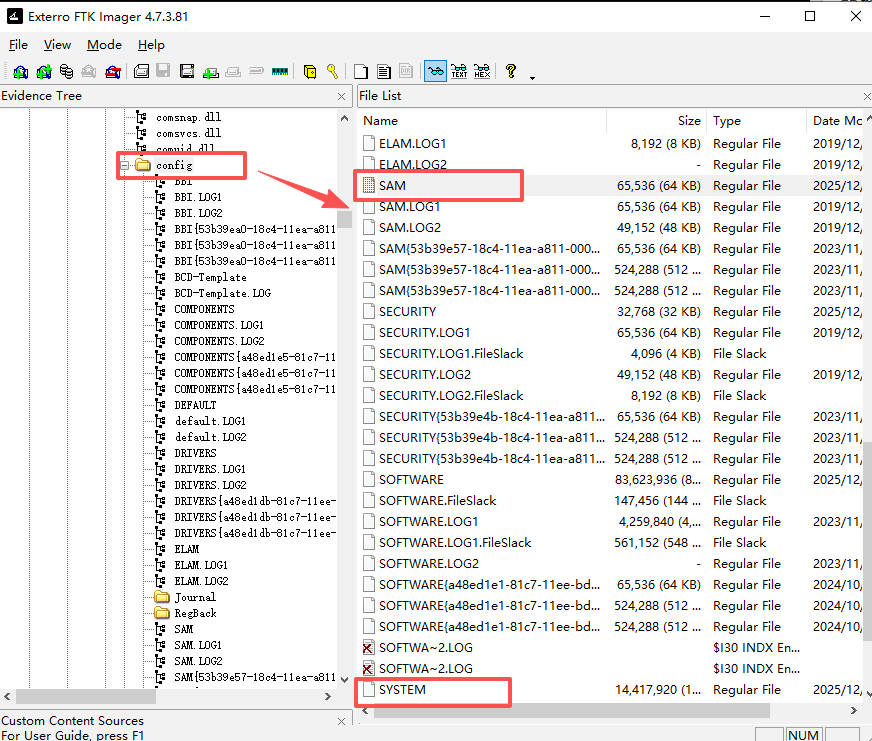
Task: Click Evidence Tree vertical scrollbar thumb
Action: click(345, 219)
